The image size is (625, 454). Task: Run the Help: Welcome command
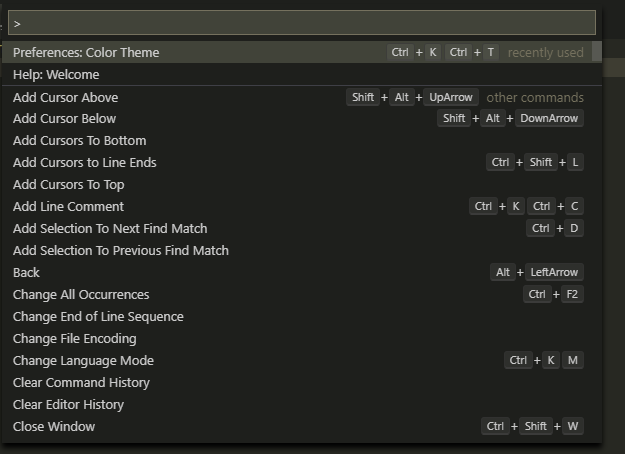click(x=302, y=75)
